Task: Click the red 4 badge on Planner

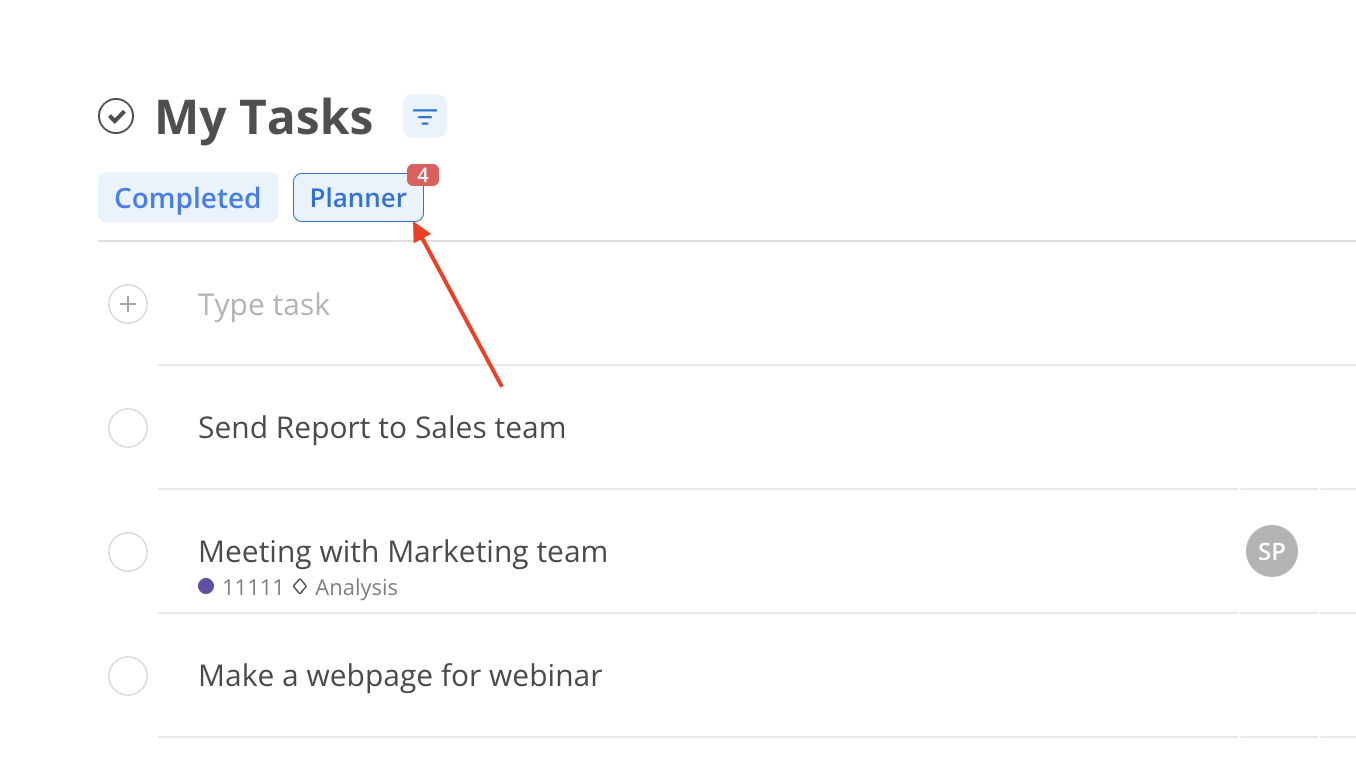Action: click(423, 175)
